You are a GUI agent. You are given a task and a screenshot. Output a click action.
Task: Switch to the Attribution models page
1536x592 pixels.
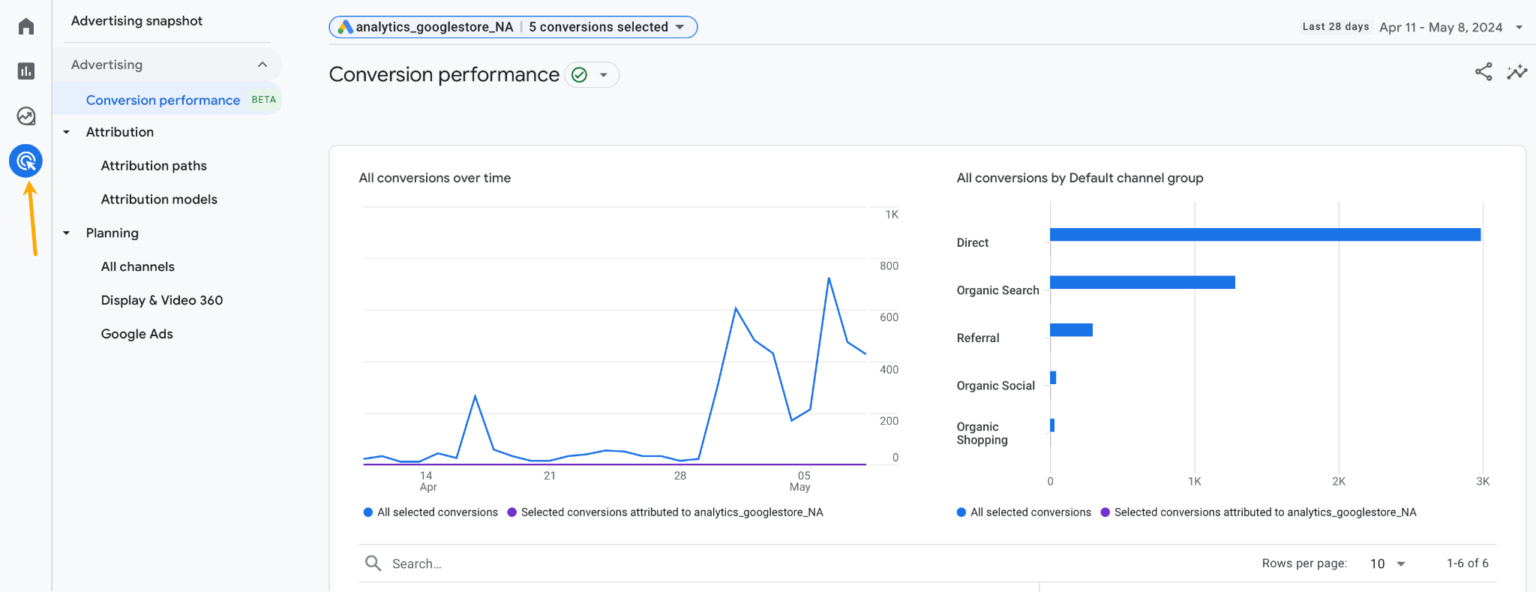tap(158, 199)
